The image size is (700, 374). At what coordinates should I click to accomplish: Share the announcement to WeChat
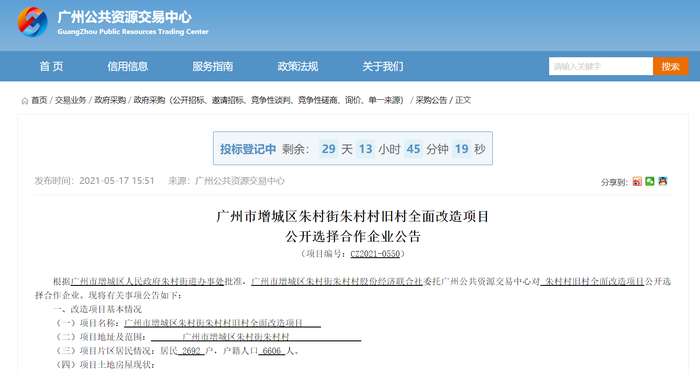point(650,181)
